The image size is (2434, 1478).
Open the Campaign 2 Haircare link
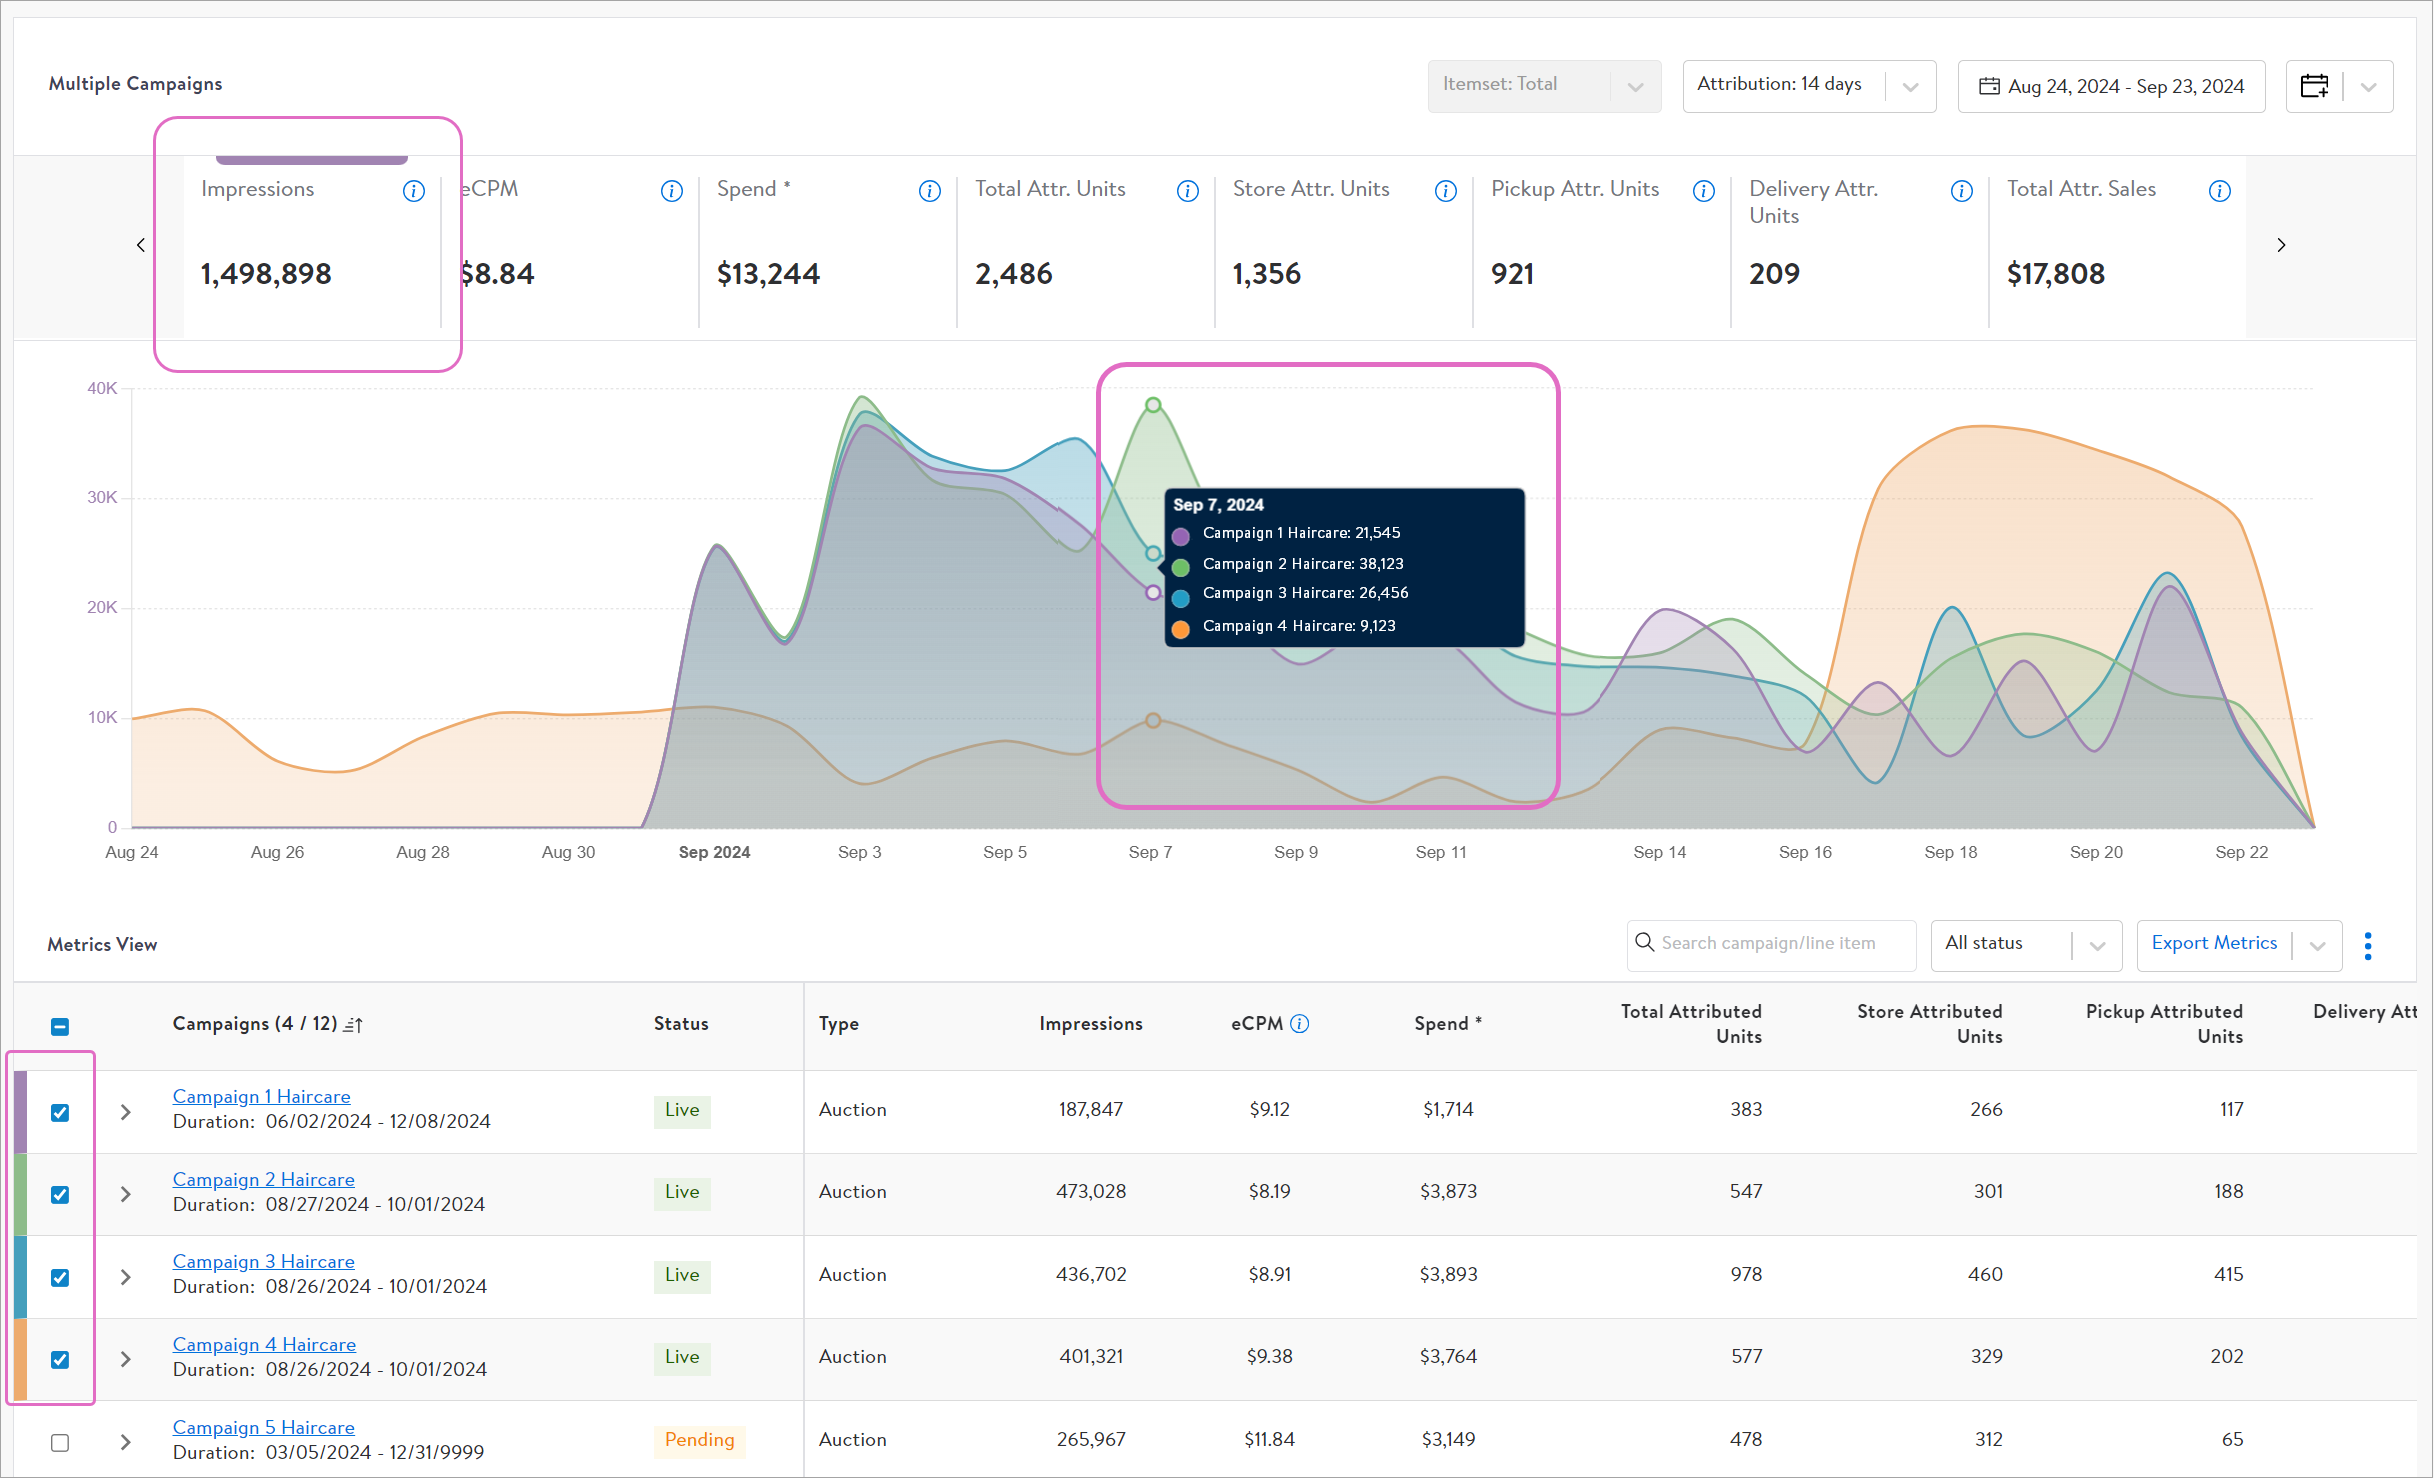[263, 1179]
